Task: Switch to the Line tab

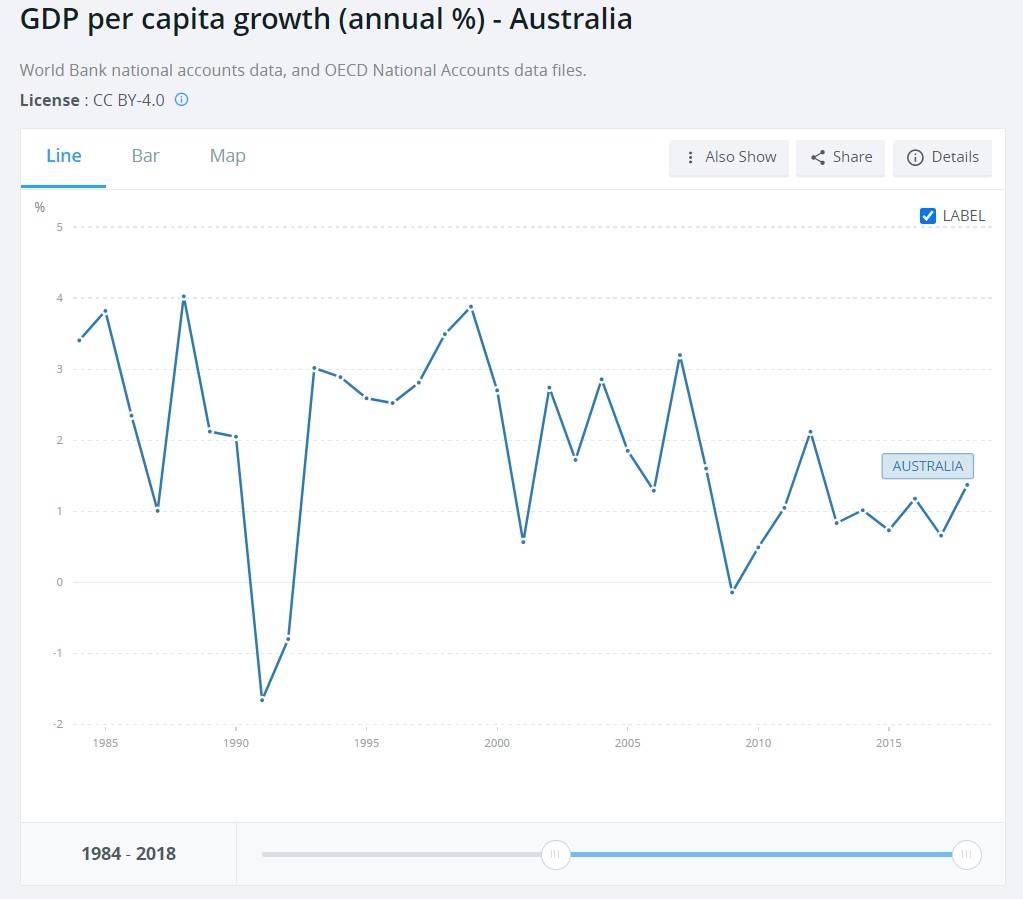Action: click(64, 156)
